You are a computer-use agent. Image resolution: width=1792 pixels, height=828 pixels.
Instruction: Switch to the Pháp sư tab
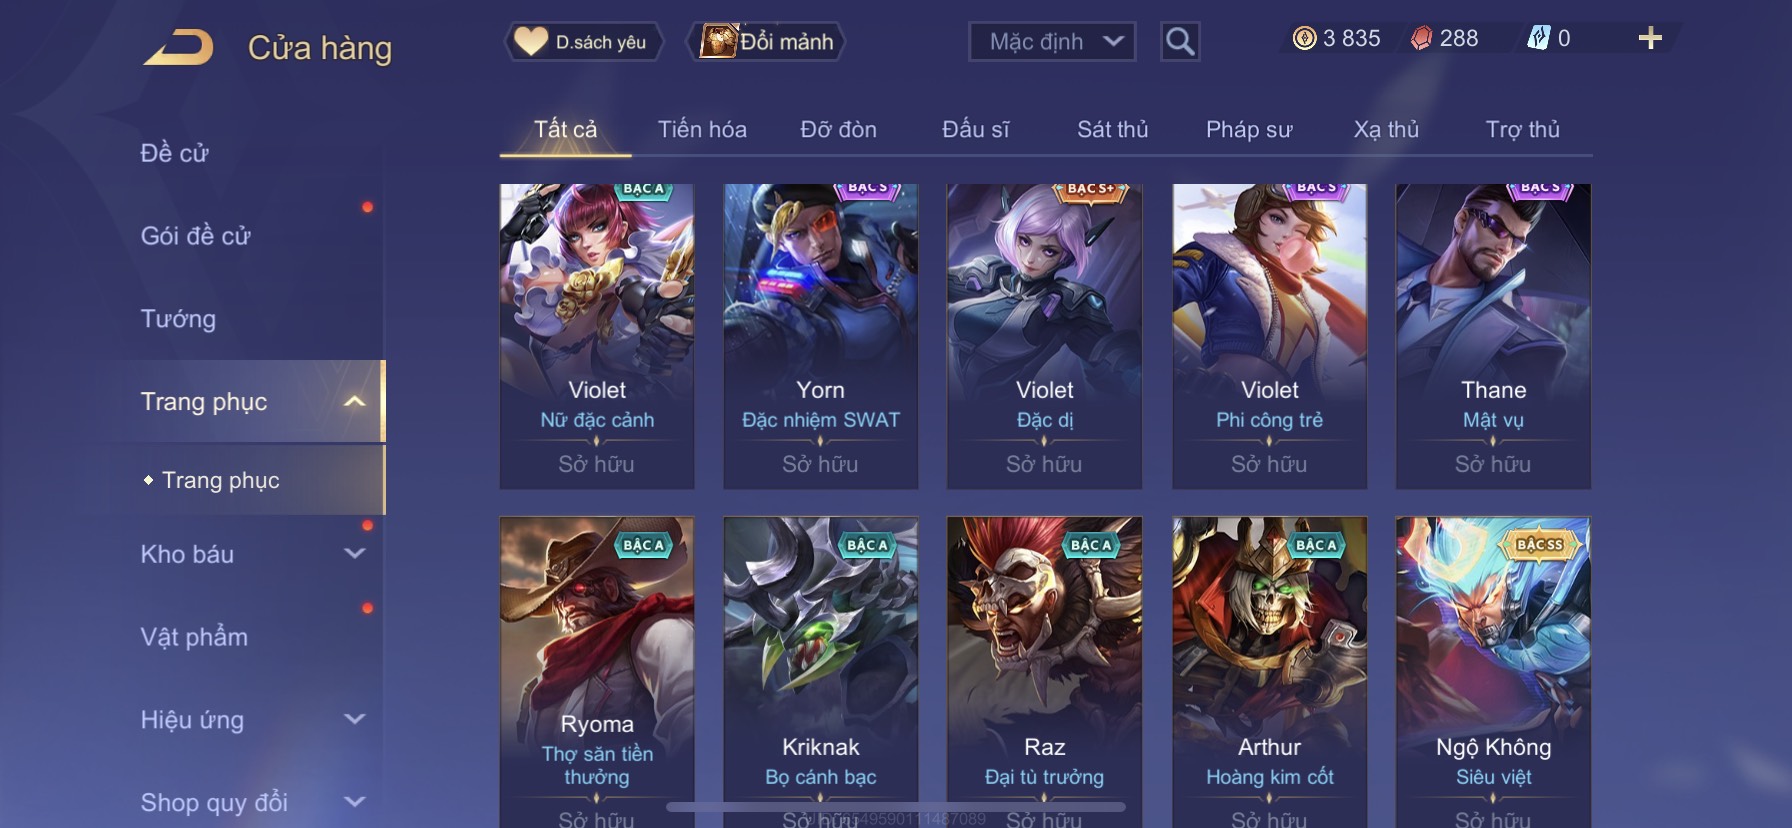1249,129
